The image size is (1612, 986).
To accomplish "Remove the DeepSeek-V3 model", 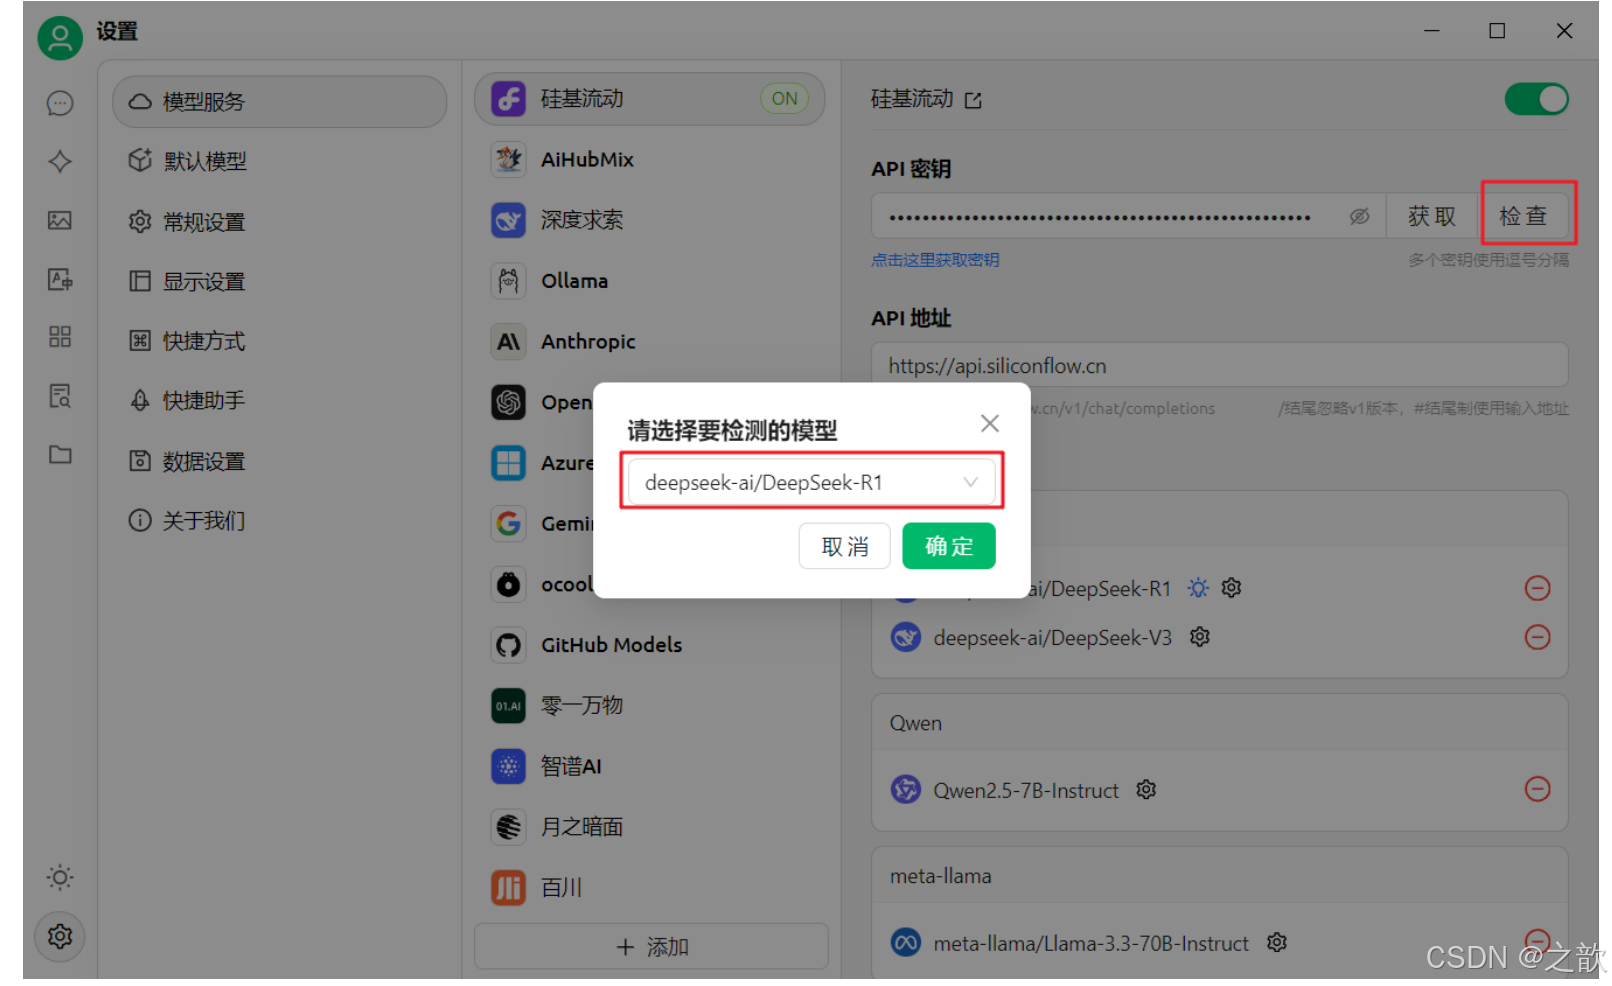I will pyautogui.click(x=1537, y=637).
